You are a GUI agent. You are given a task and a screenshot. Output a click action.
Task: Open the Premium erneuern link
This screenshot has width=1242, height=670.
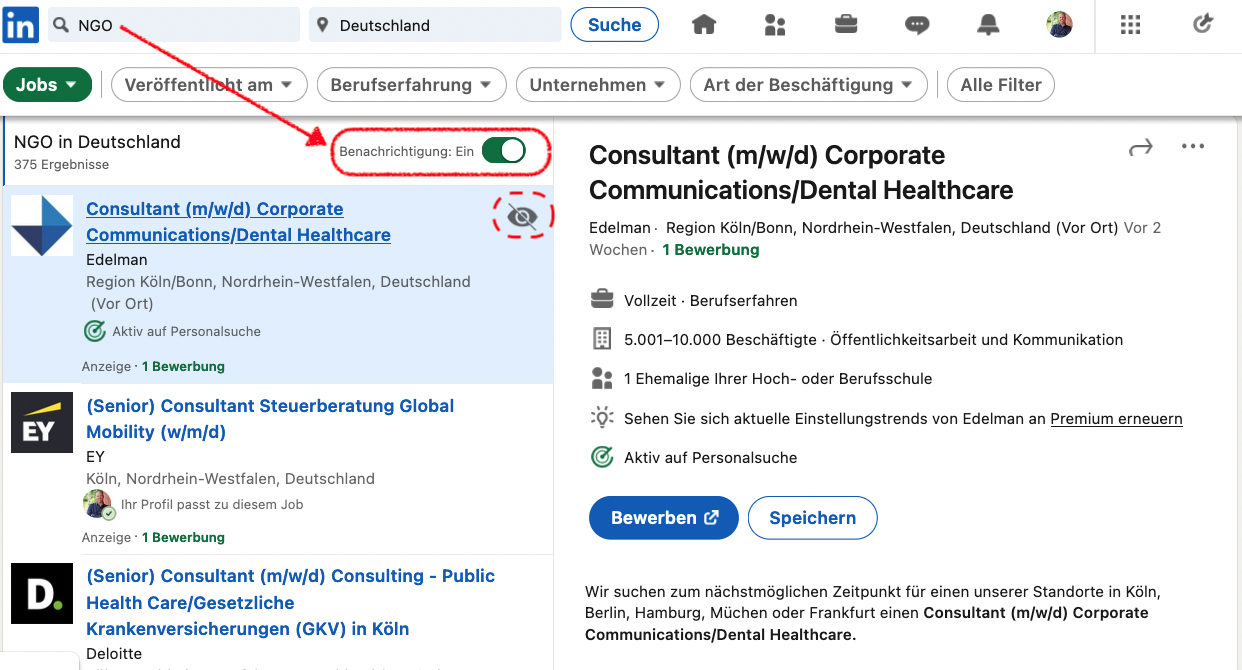[x=1116, y=419]
